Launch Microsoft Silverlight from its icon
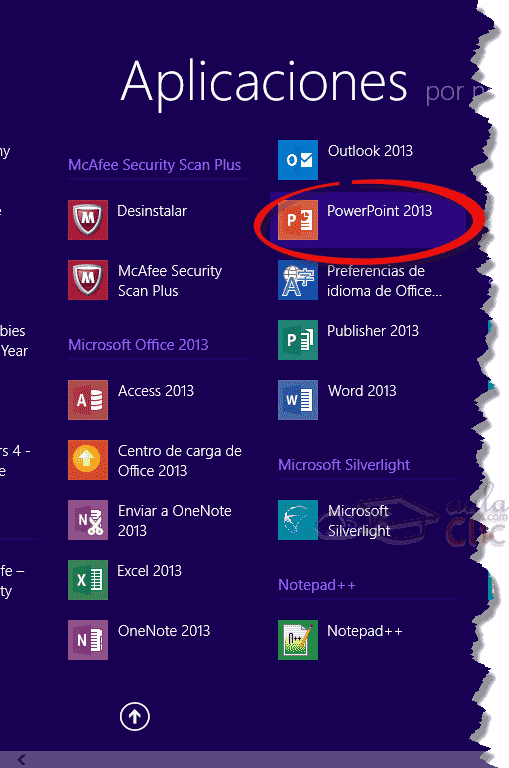 tap(298, 520)
